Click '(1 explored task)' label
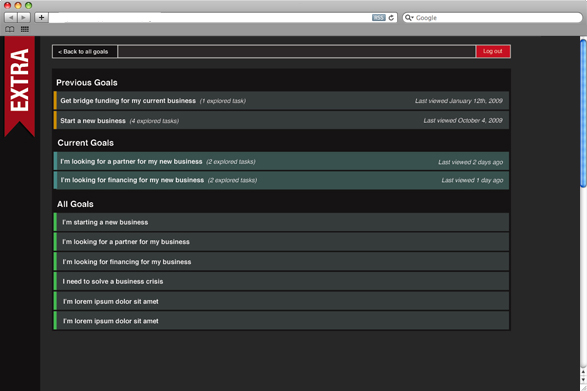 pos(223,101)
